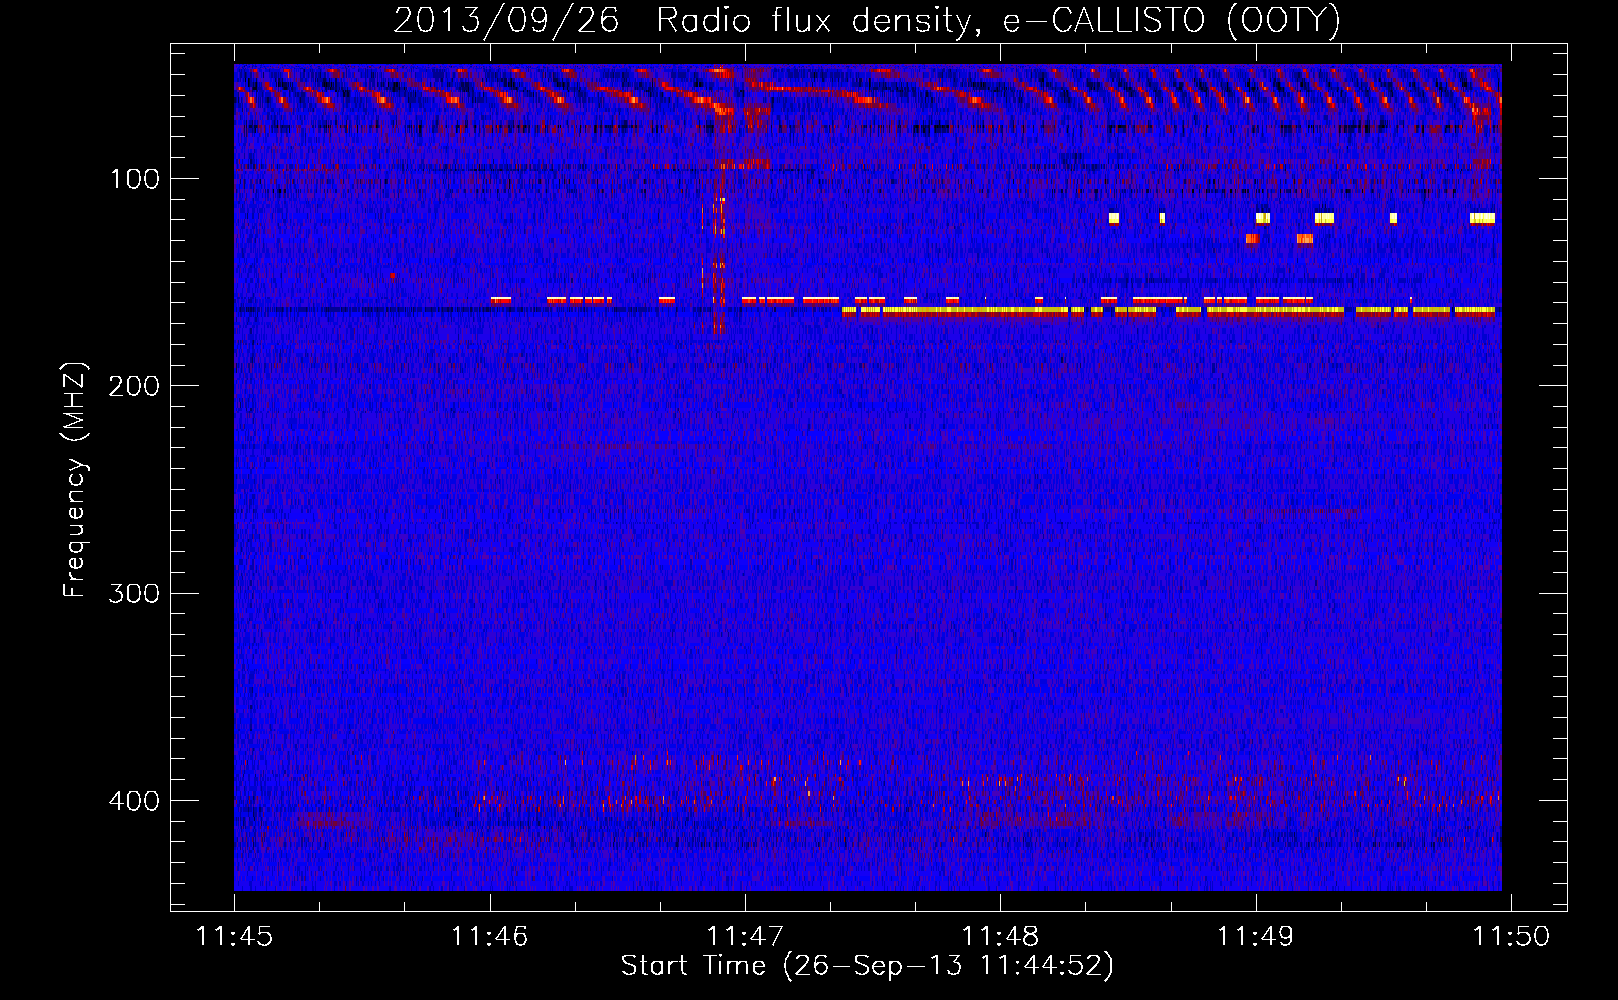The height and width of the screenshot is (1000, 1618).
Task: Select the 11:48 time tick label
Action: click(1000, 937)
